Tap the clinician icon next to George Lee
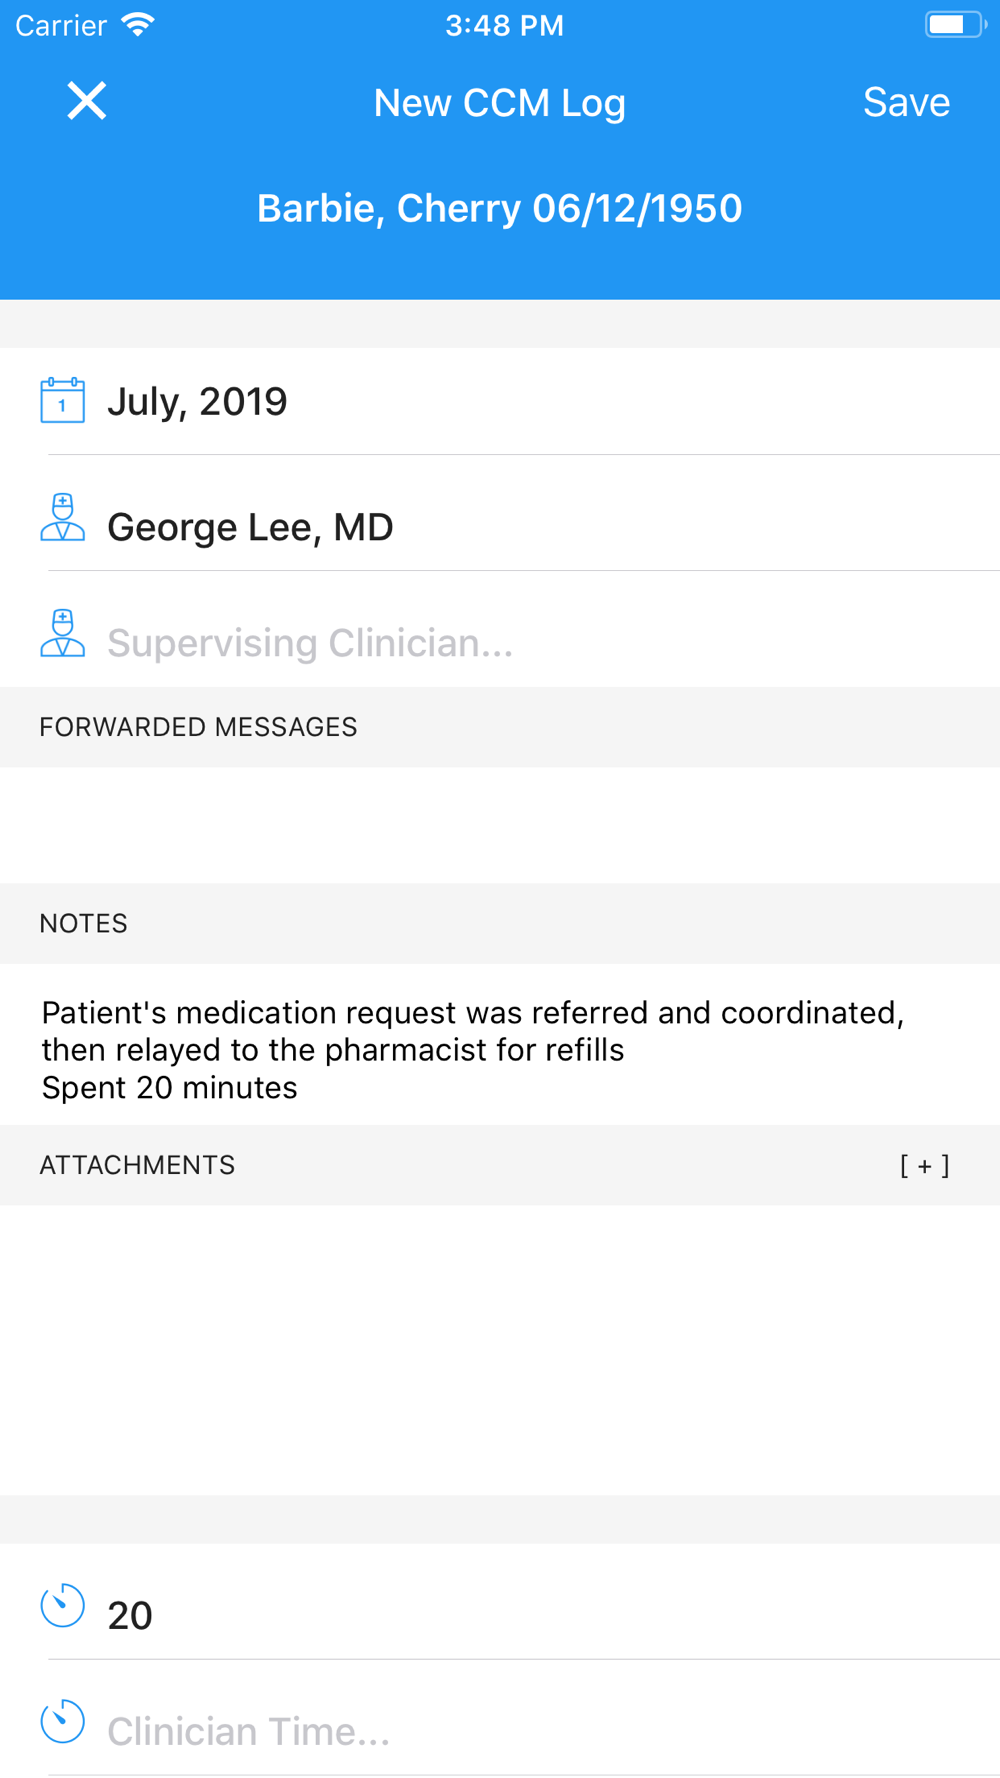This screenshot has height=1778, width=1000. [62, 518]
